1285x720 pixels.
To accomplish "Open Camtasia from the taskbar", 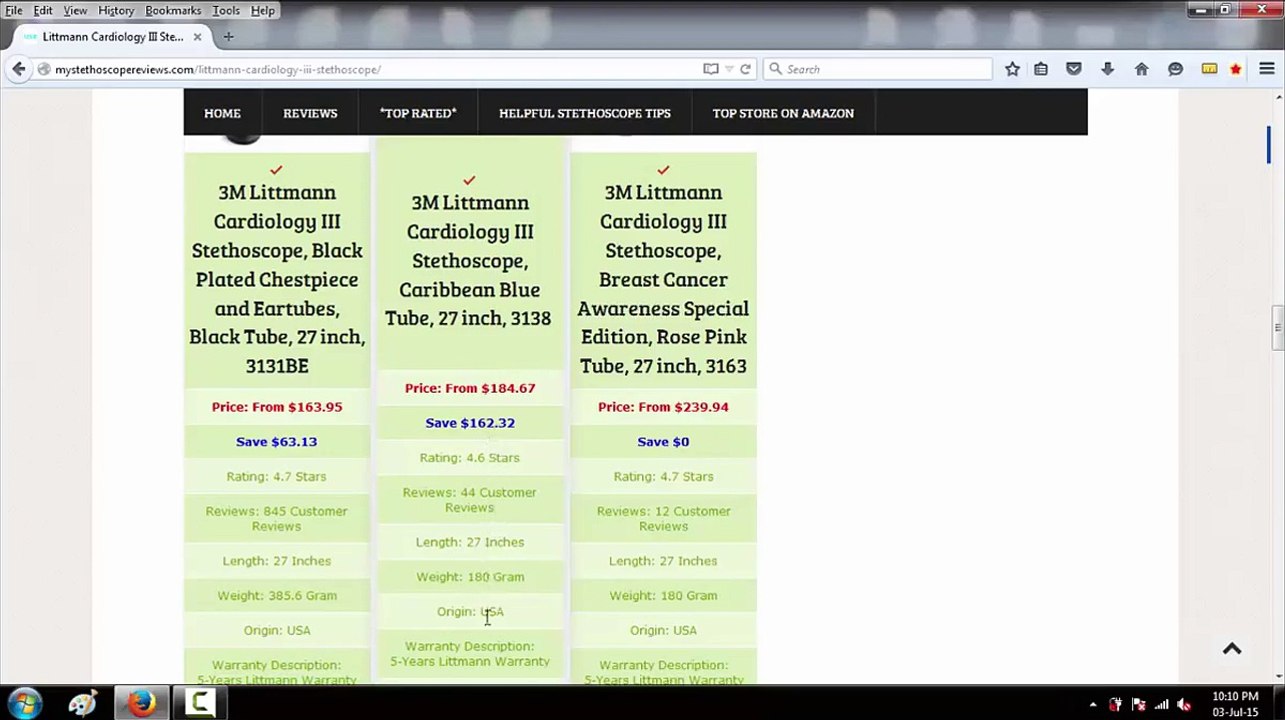I will pos(200,703).
